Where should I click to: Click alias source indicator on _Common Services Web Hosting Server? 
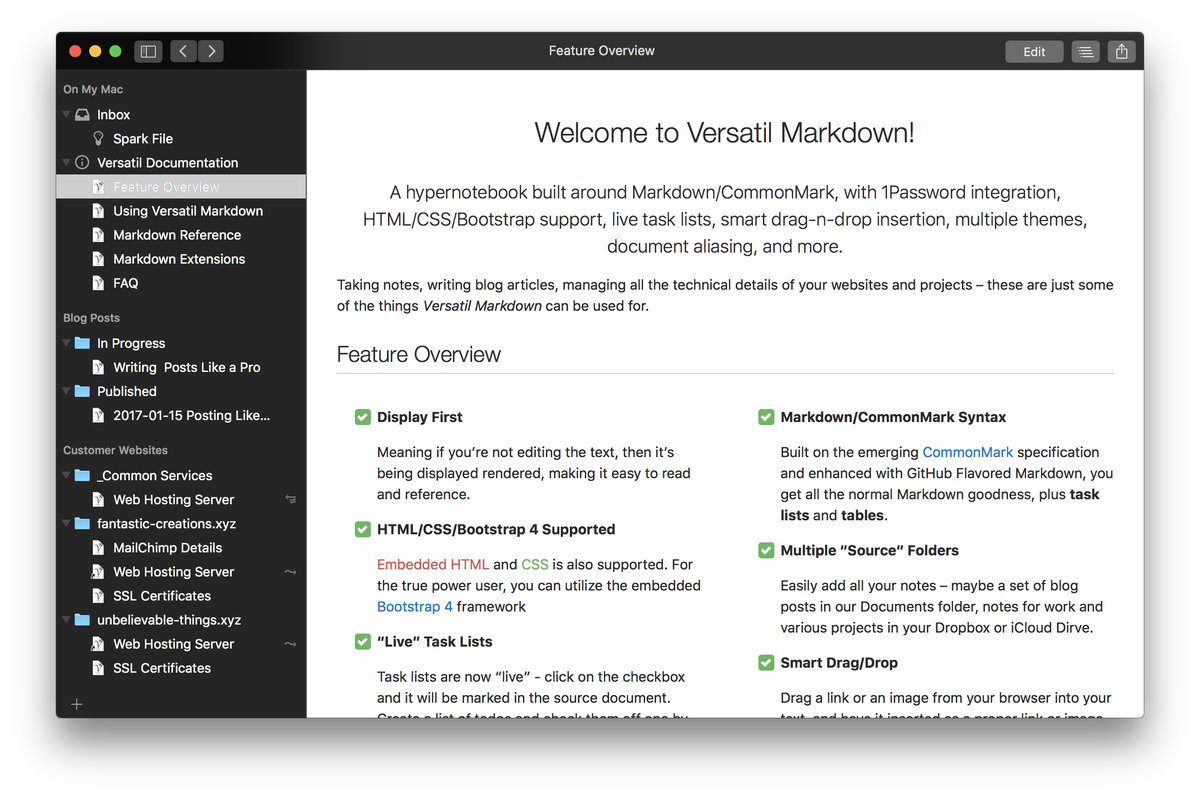291,499
